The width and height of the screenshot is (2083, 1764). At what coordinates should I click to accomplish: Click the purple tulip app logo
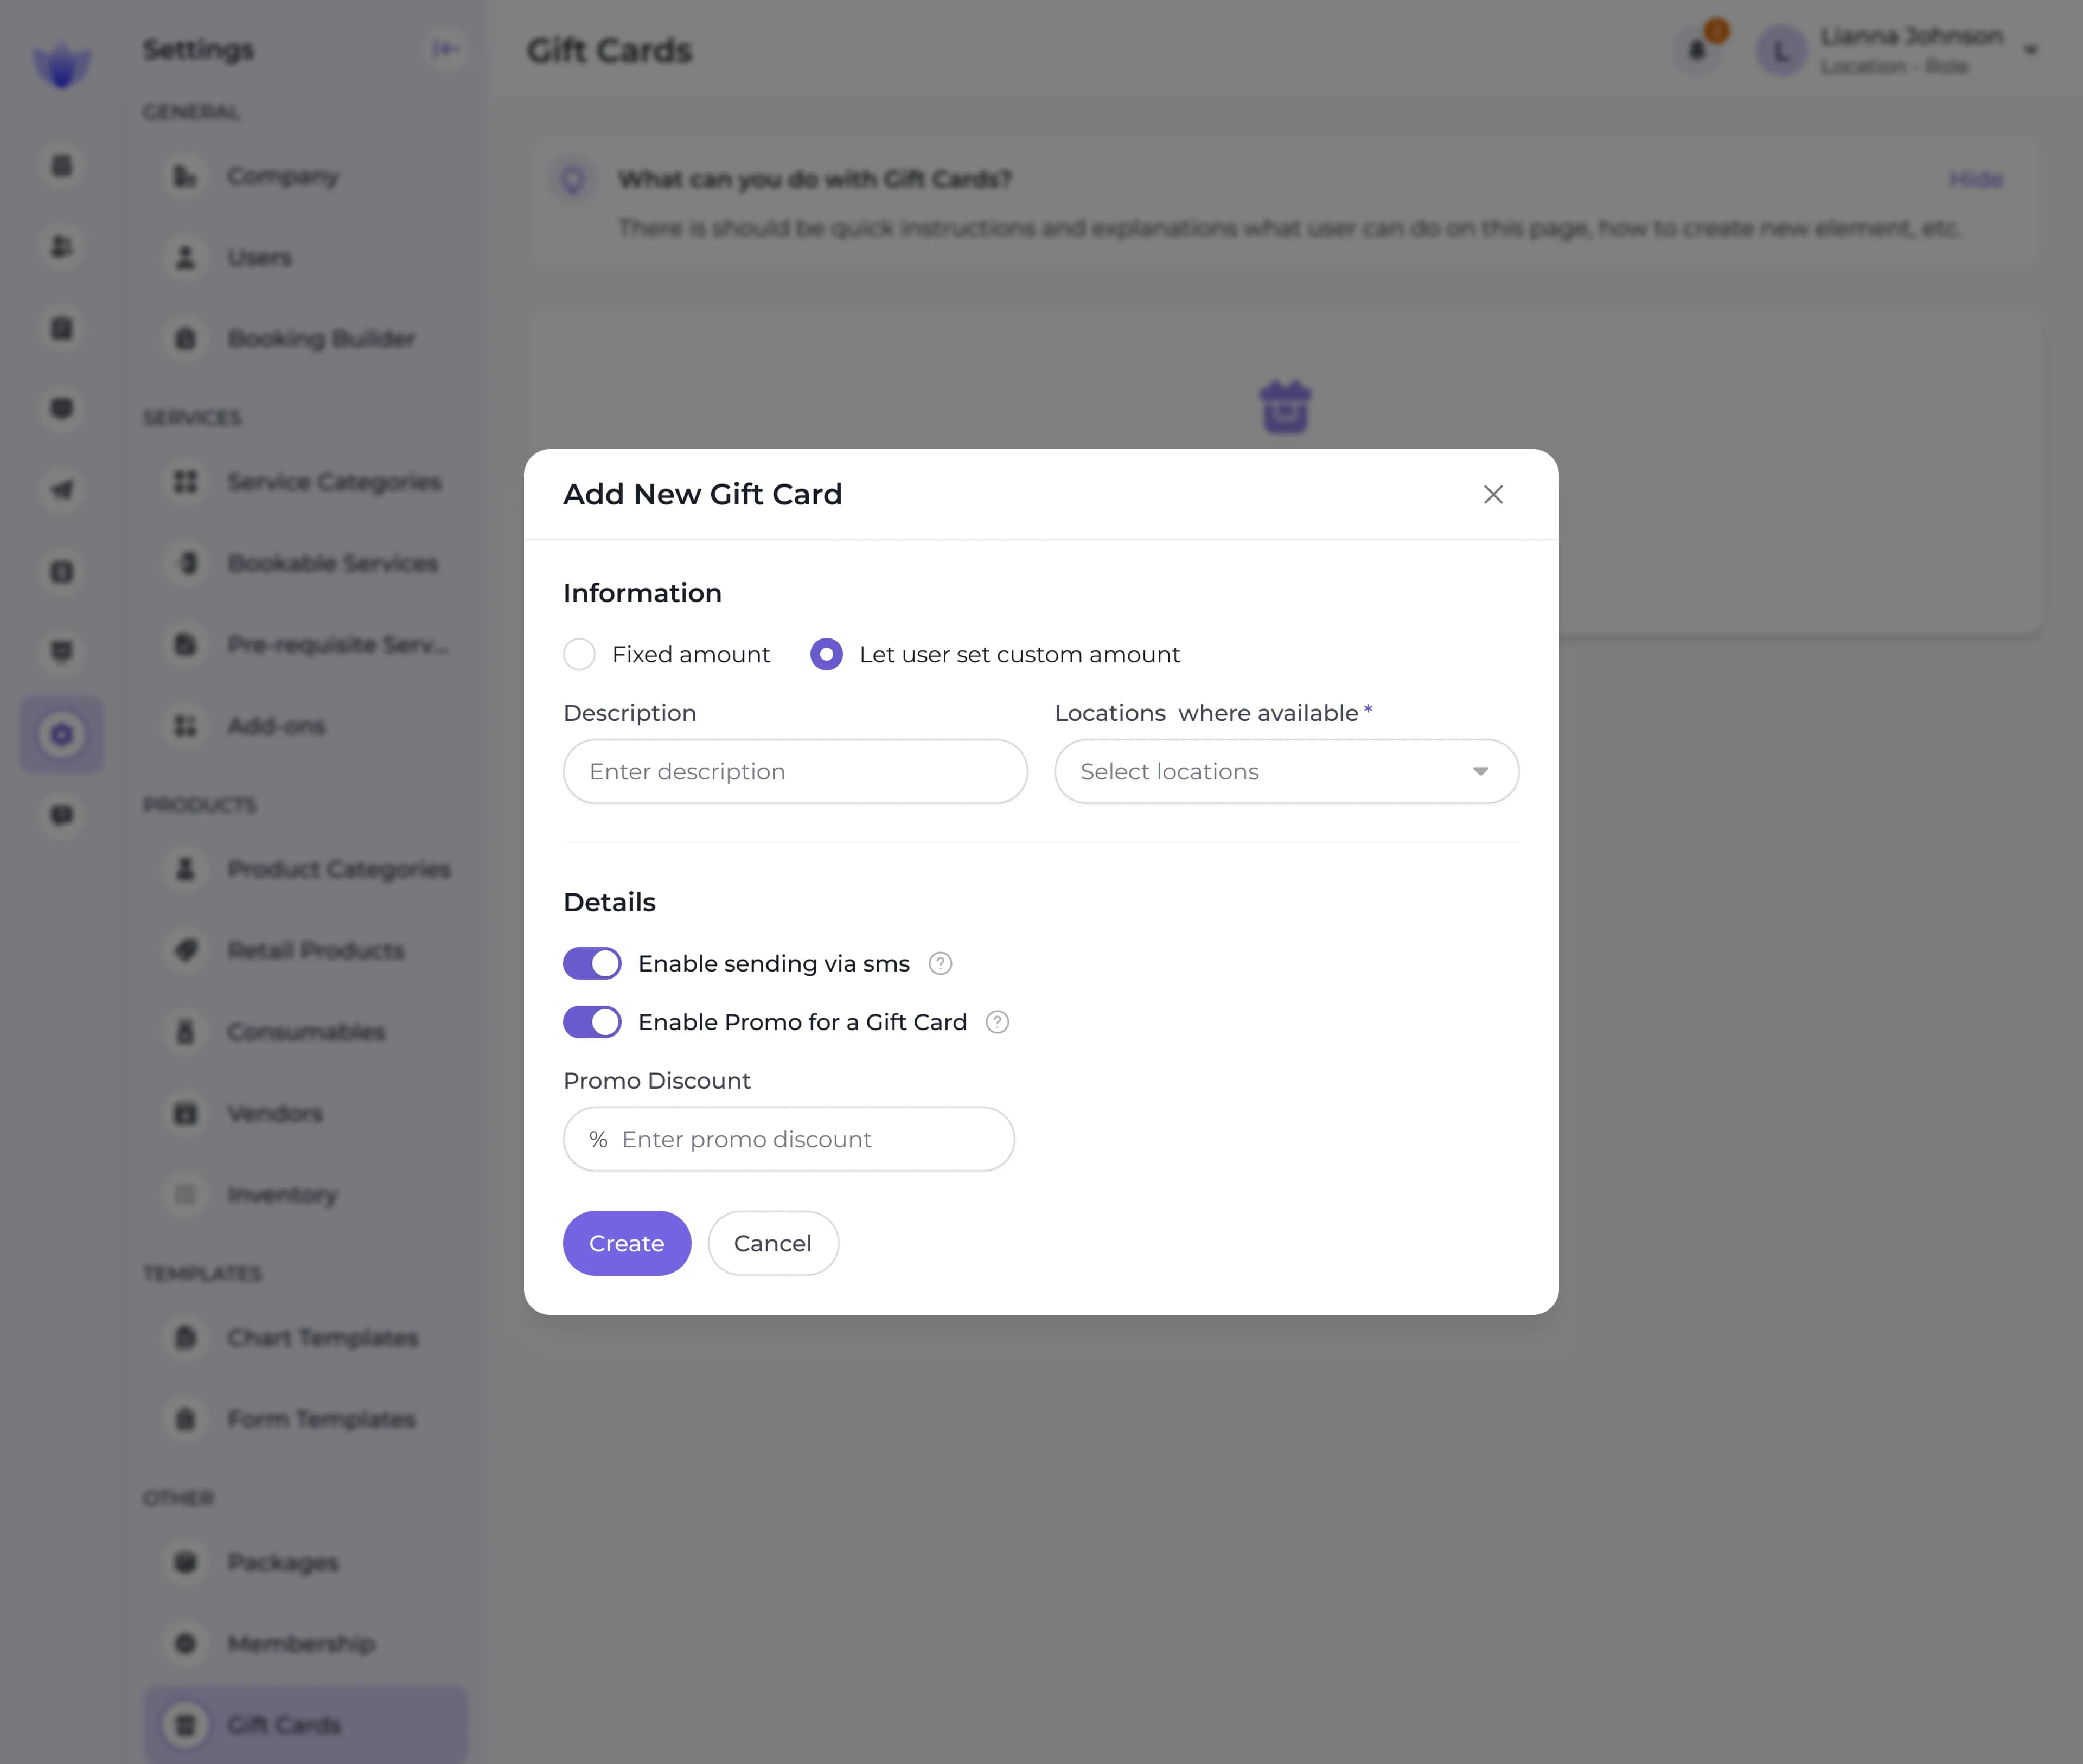[62, 63]
